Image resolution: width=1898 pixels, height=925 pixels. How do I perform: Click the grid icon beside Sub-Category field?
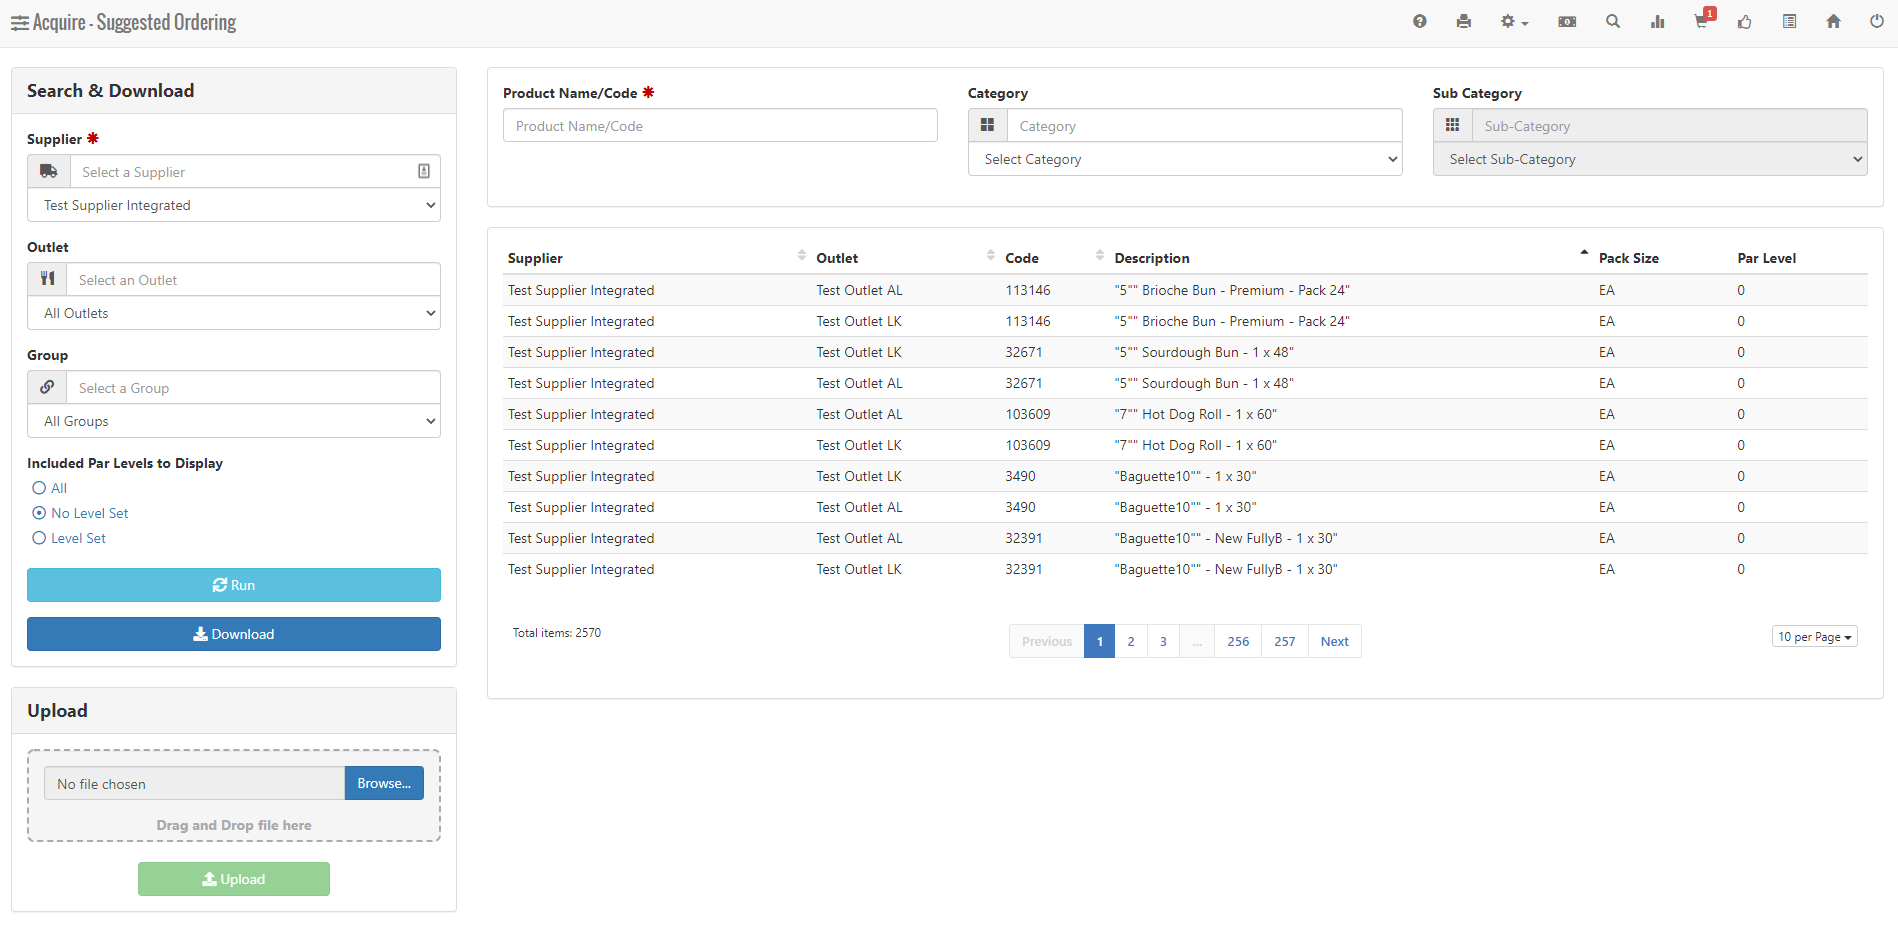pyautogui.click(x=1453, y=125)
